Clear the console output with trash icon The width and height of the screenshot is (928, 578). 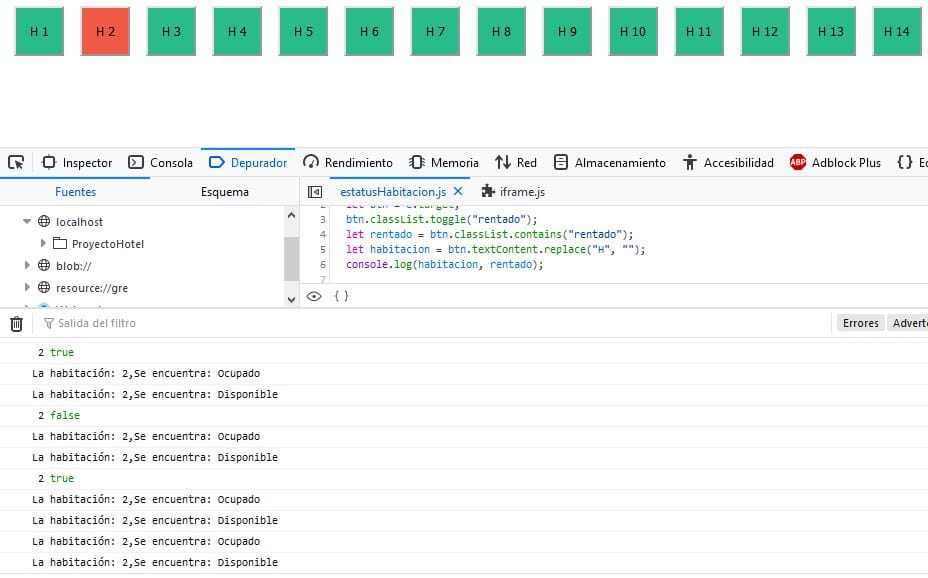click(x=16, y=322)
